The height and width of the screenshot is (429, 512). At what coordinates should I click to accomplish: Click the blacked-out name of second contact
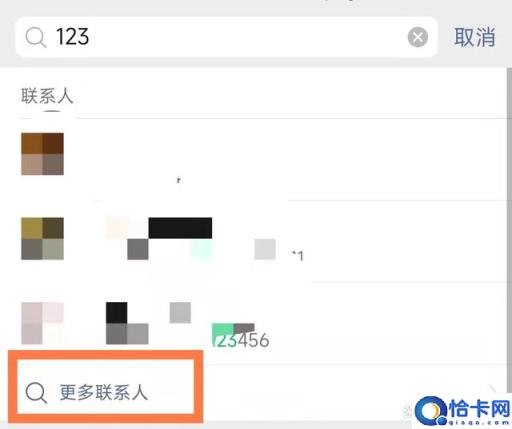180,228
